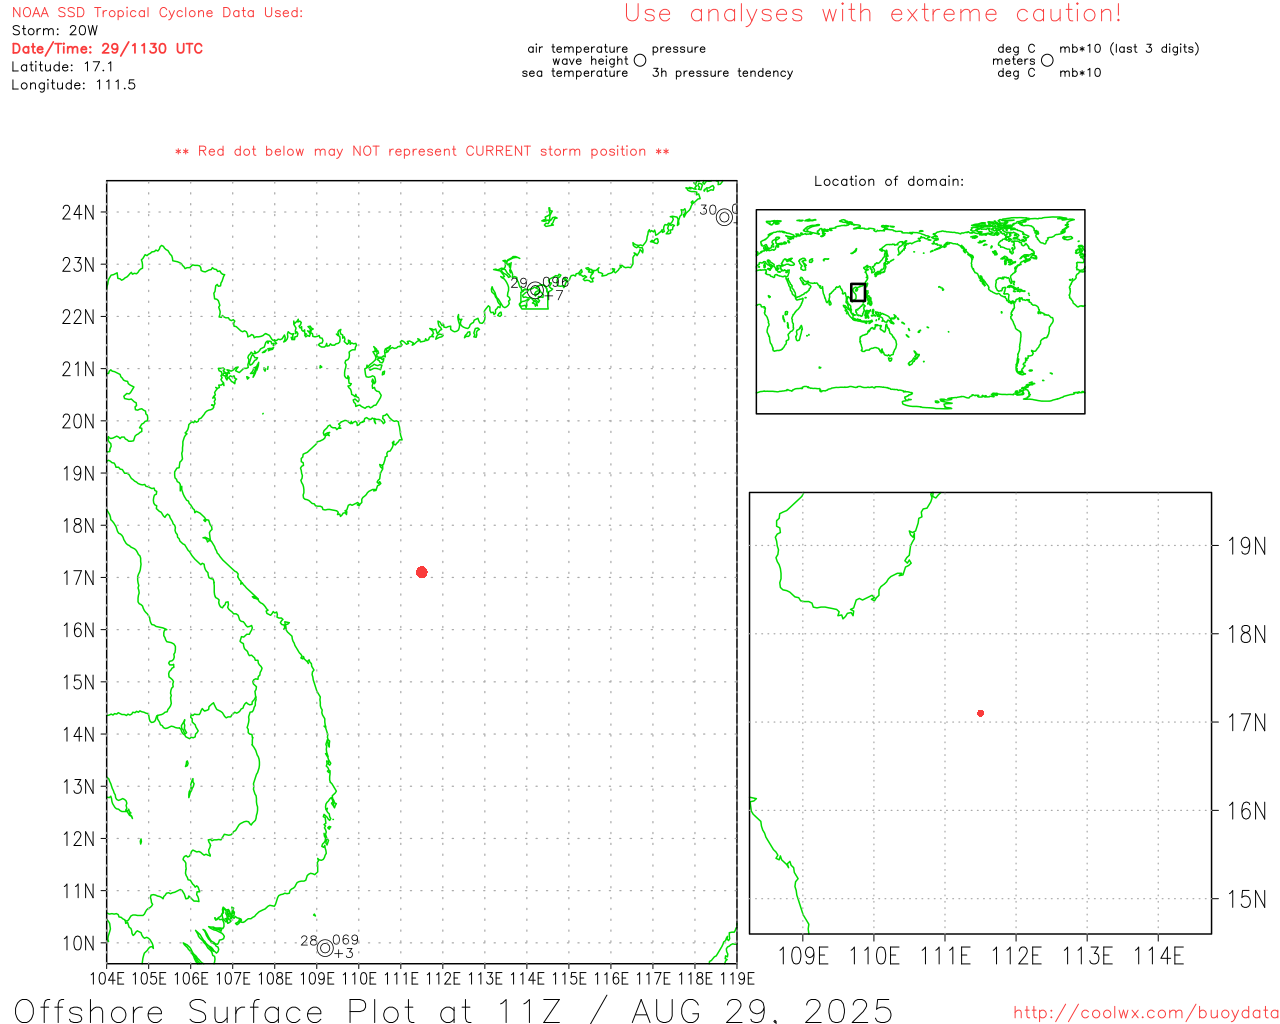Click the '21N' latitude label on main map
The width and height of the screenshot is (1280, 1024).
(78, 369)
